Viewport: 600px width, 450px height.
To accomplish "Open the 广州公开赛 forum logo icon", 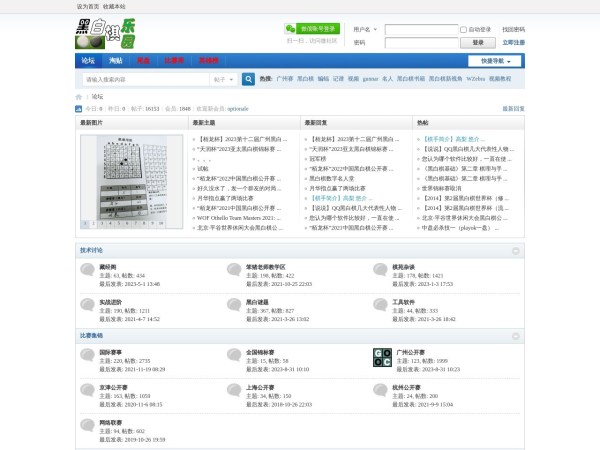I will pos(382,358).
